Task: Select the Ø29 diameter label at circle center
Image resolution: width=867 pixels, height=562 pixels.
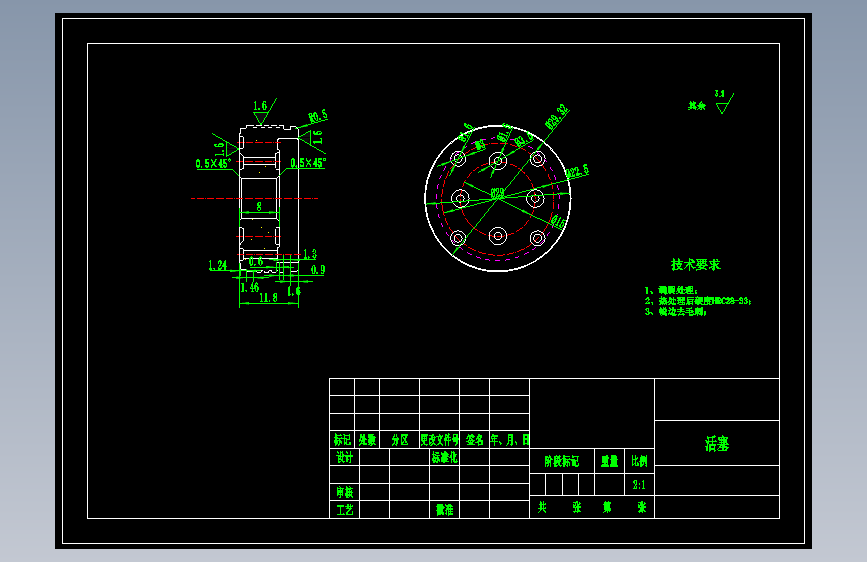Action: click(497, 193)
